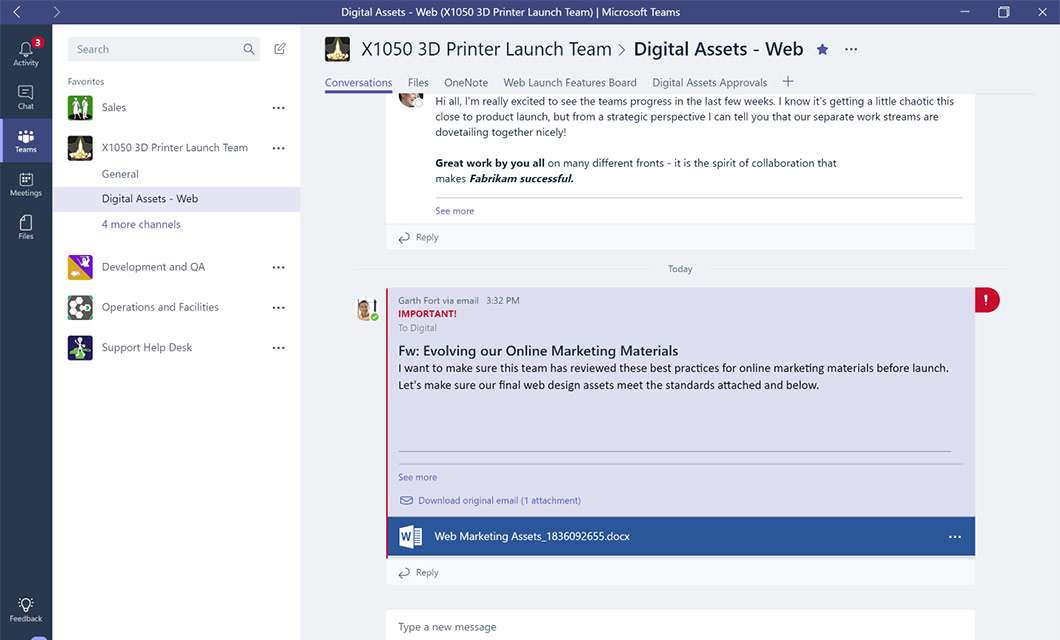1060x640 pixels.
Task: Expand the 4 more channels list
Action: point(141,225)
